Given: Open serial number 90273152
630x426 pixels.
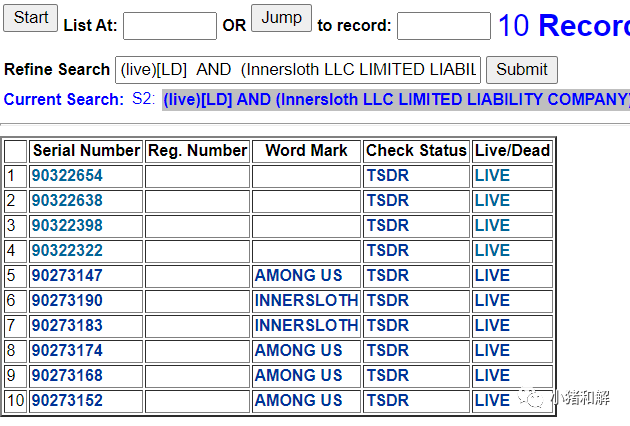Looking at the screenshot, I should tap(67, 400).
